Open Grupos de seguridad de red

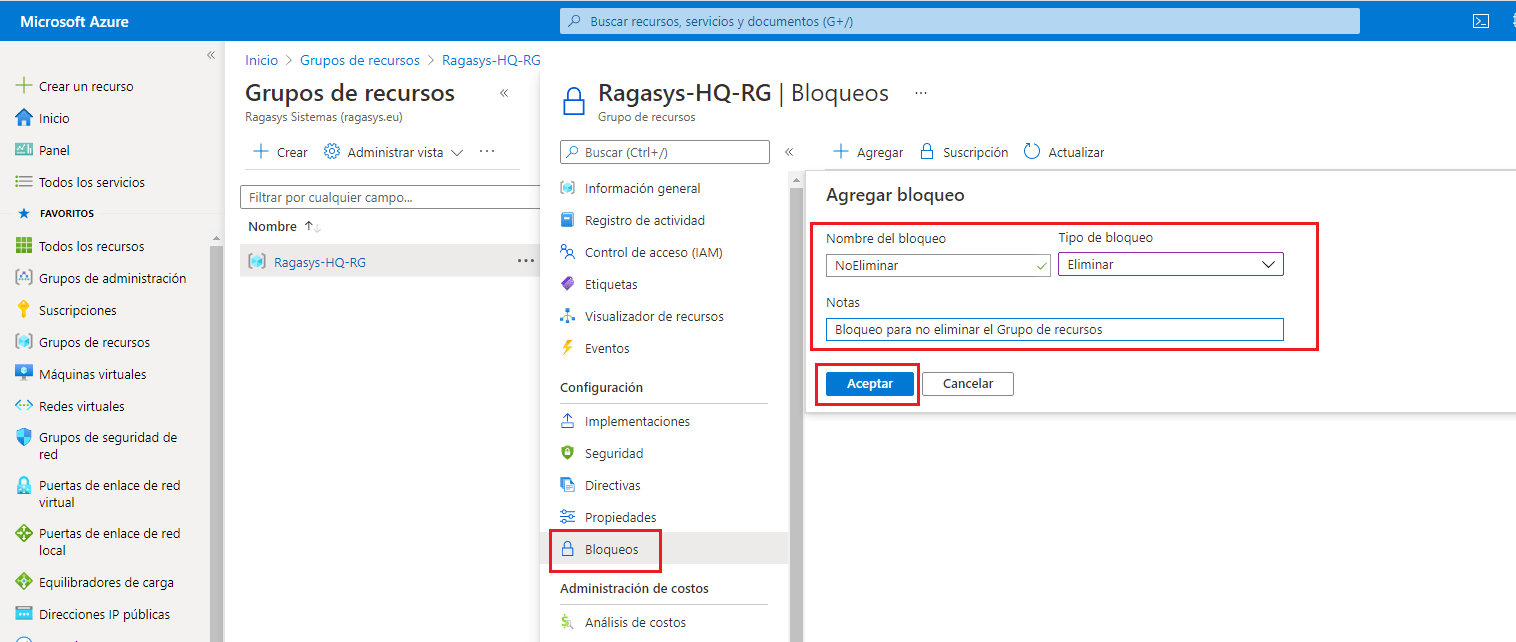[x=97, y=446]
